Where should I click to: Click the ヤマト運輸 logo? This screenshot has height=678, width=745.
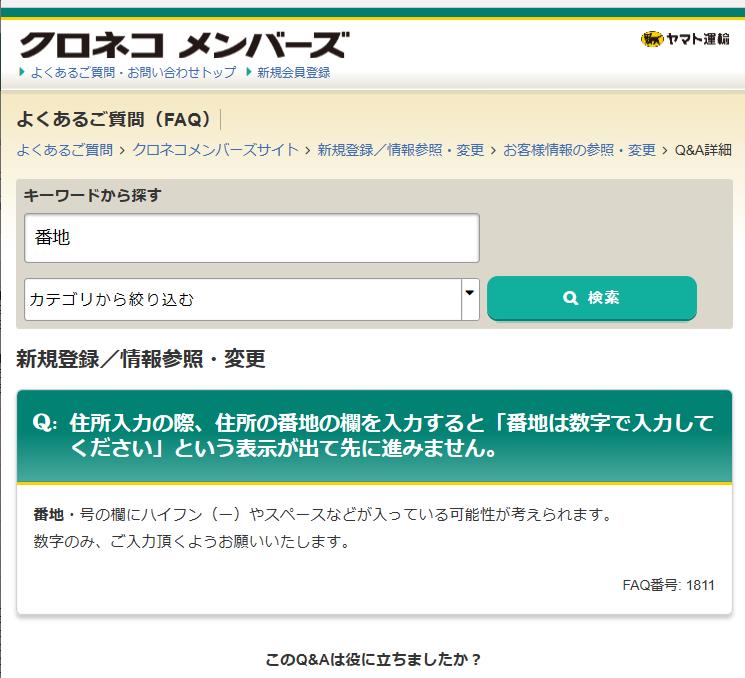[685, 38]
